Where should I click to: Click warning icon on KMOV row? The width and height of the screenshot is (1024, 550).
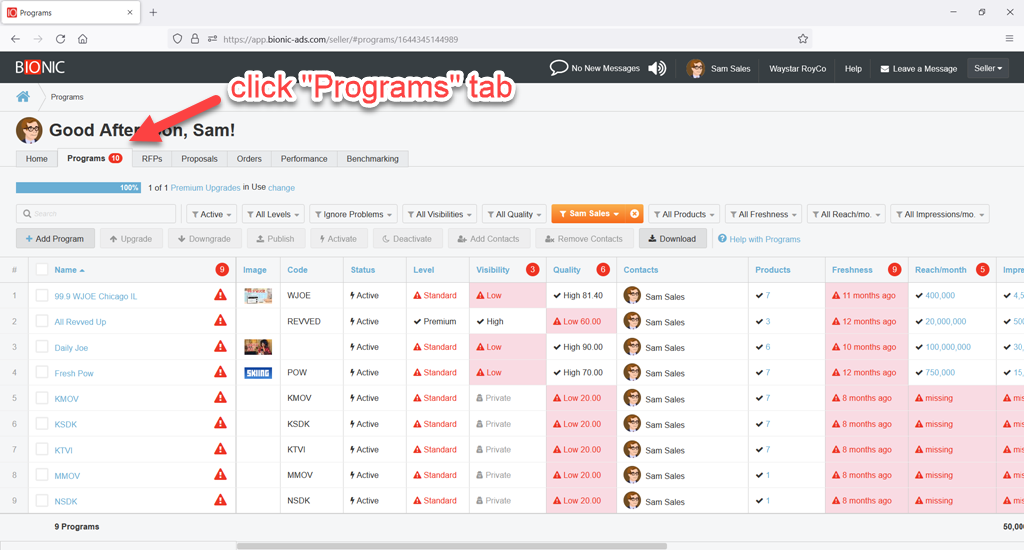coord(221,398)
